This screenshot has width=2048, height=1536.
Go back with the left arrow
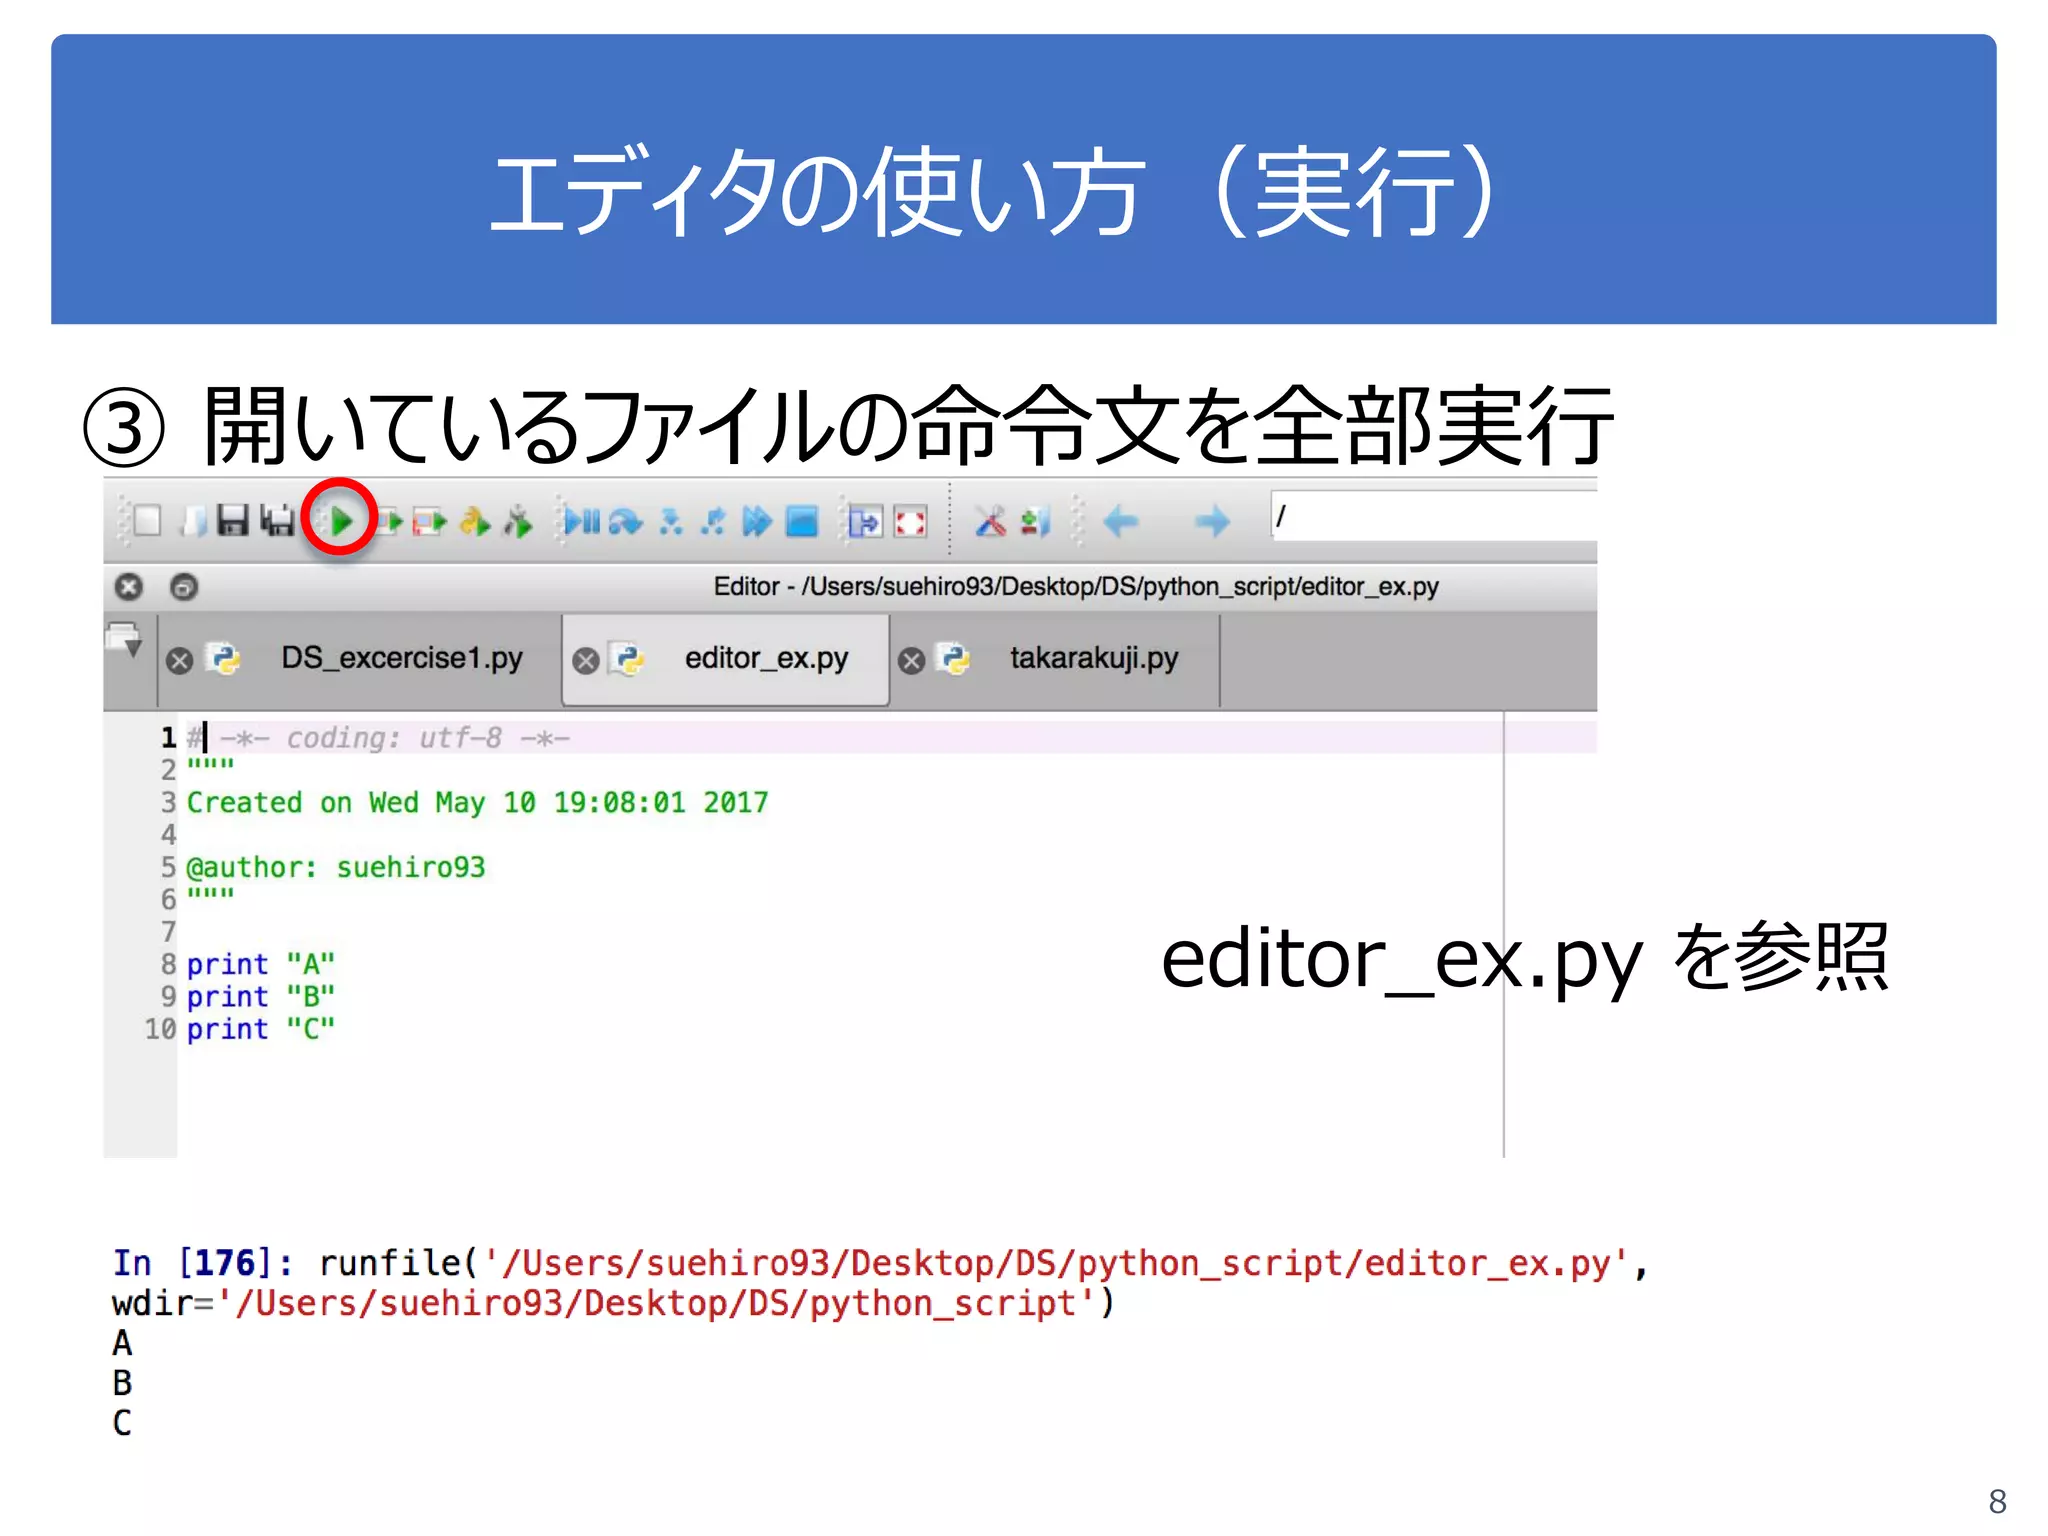click(x=1121, y=521)
